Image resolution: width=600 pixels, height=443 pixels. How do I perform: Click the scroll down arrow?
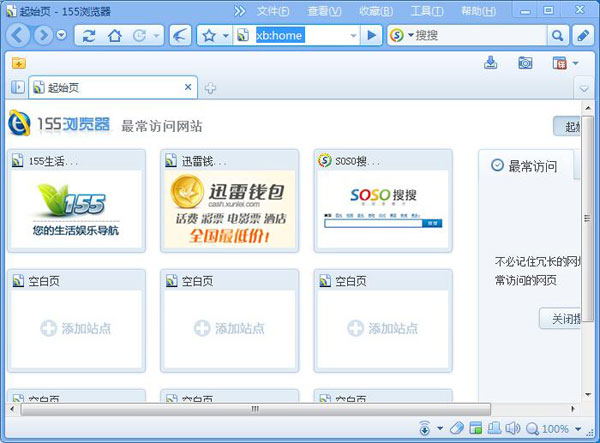click(588, 395)
